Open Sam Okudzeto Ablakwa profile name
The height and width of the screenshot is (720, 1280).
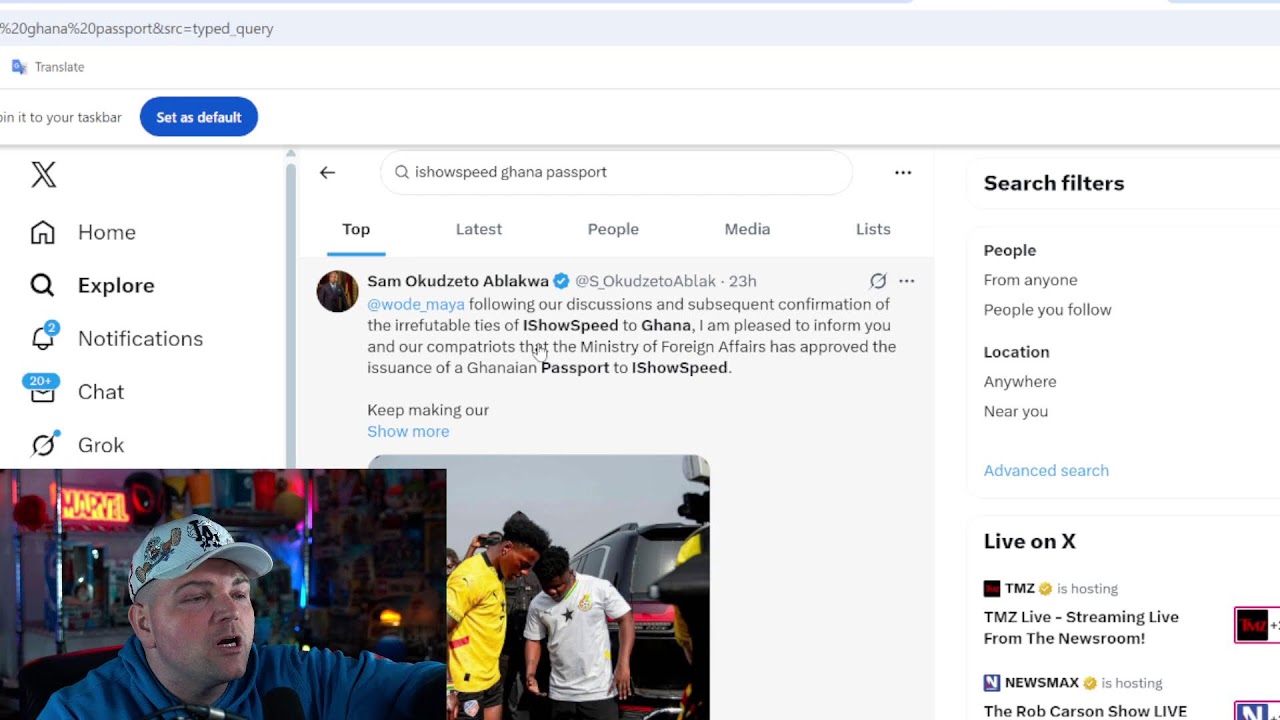[458, 281]
